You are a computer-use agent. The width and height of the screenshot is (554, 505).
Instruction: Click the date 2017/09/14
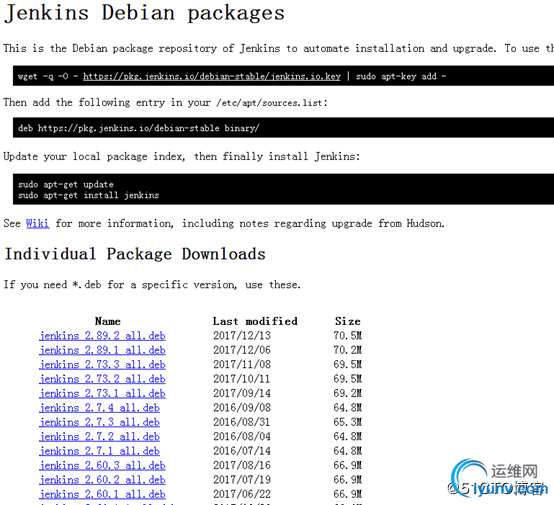[x=242, y=393]
